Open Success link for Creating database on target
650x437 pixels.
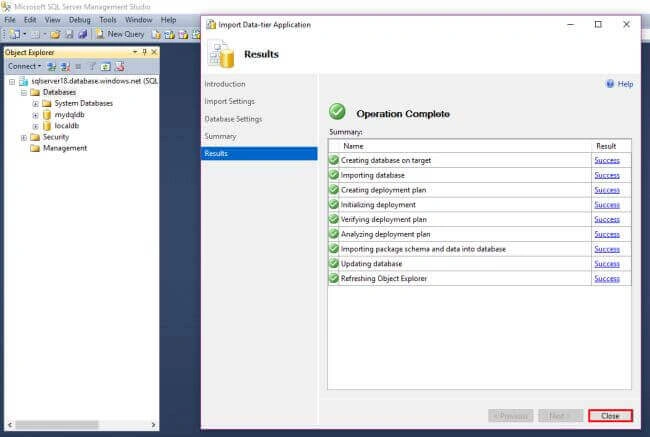coord(607,160)
